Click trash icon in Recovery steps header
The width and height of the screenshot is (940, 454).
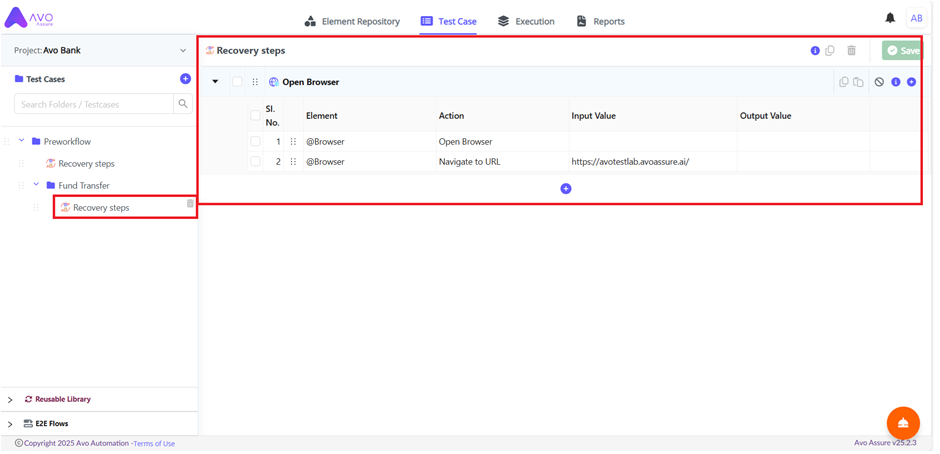point(851,51)
